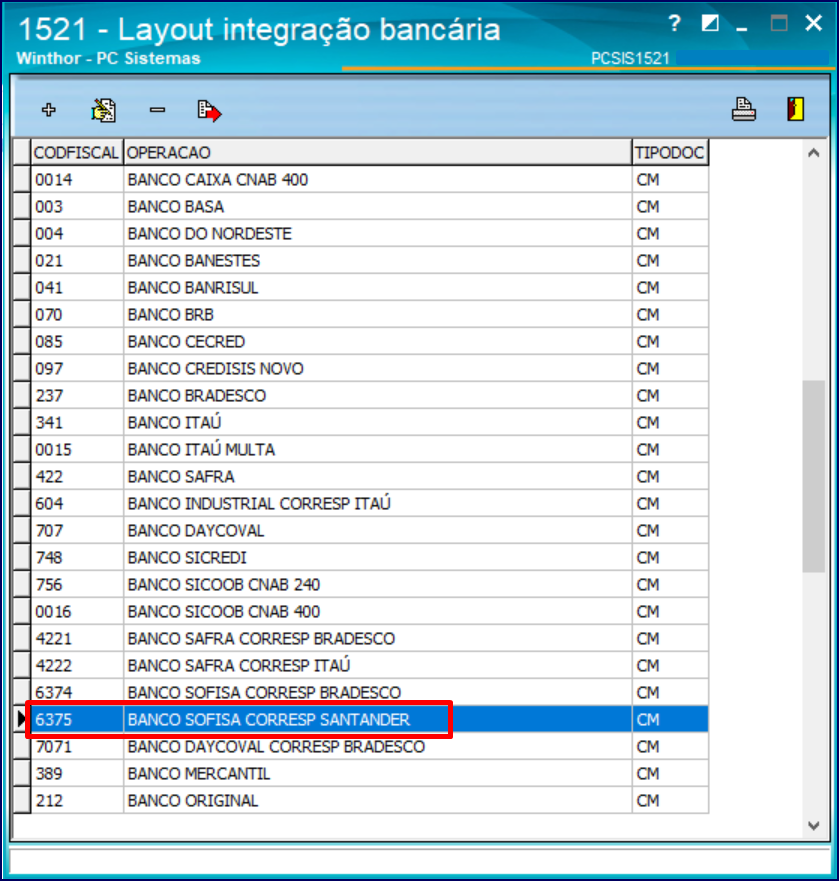This screenshot has height=881, width=839.
Task: Click the scrollbar down arrow
Action: (x=813, y=825)
